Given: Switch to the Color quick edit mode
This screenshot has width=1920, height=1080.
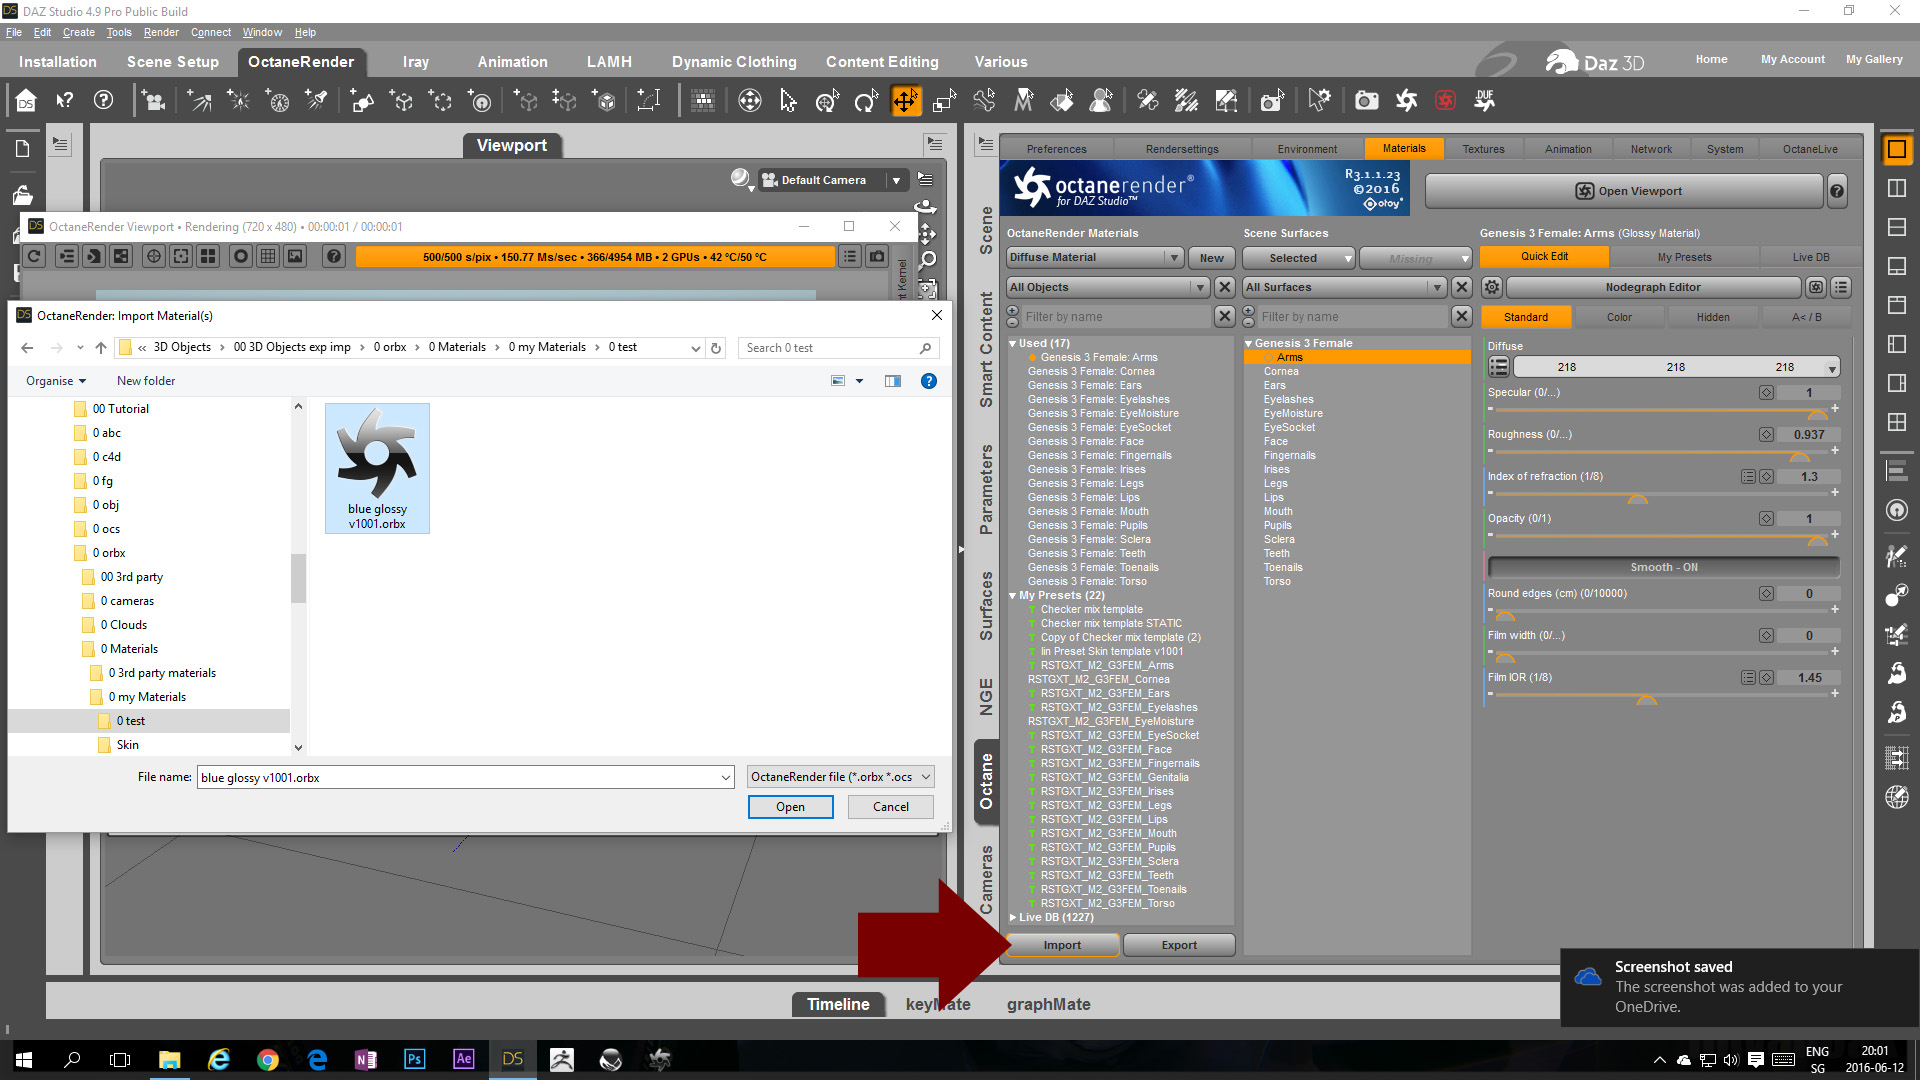Looking at the screenshot, I should tap(1619, 317).
